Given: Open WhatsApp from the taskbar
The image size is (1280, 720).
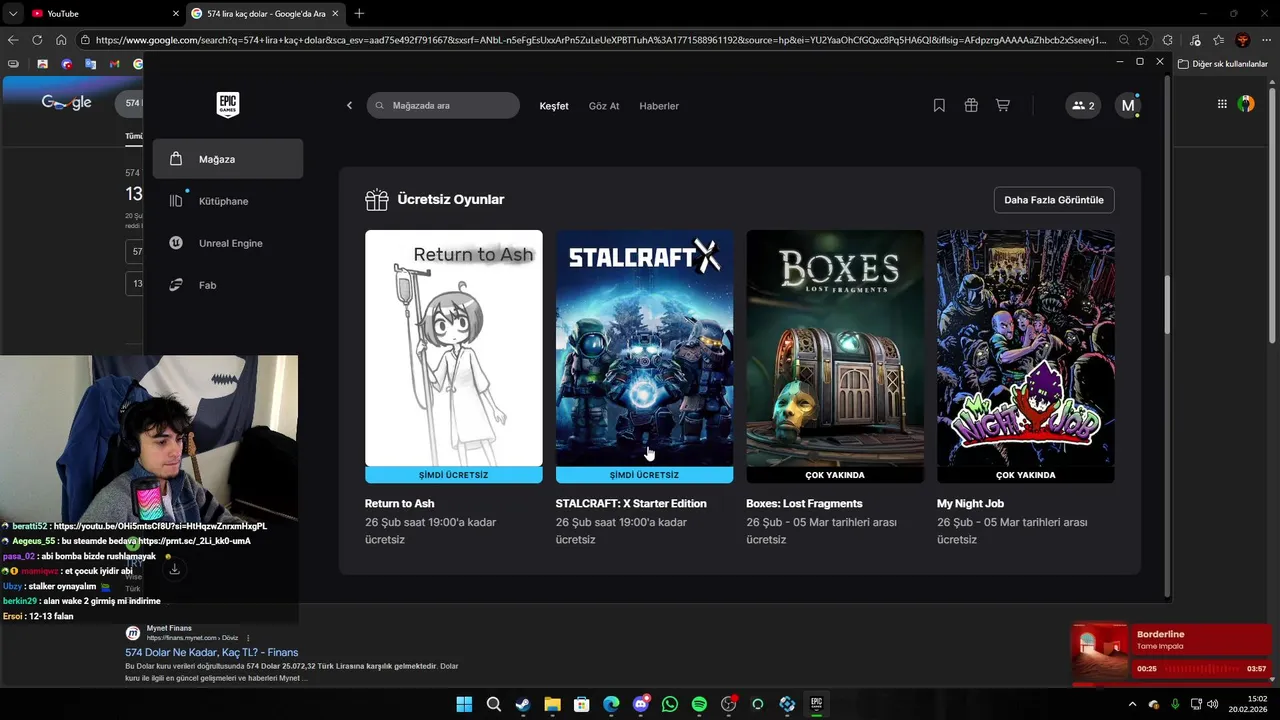Looking at the screenshot, I should coord(670,704).
